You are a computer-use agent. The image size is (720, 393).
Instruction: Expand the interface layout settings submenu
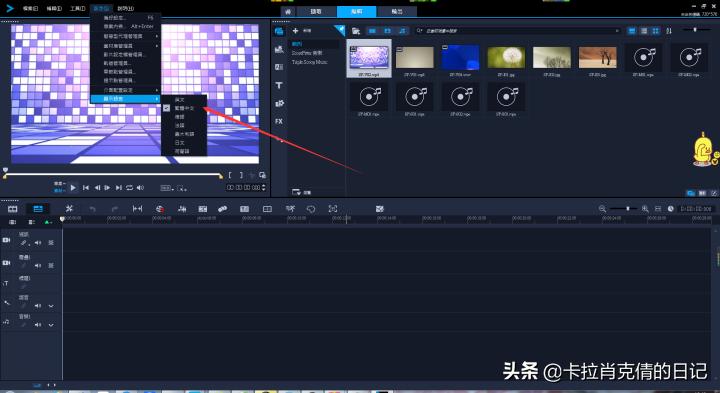pyautogui.click(x=125, y=90)
